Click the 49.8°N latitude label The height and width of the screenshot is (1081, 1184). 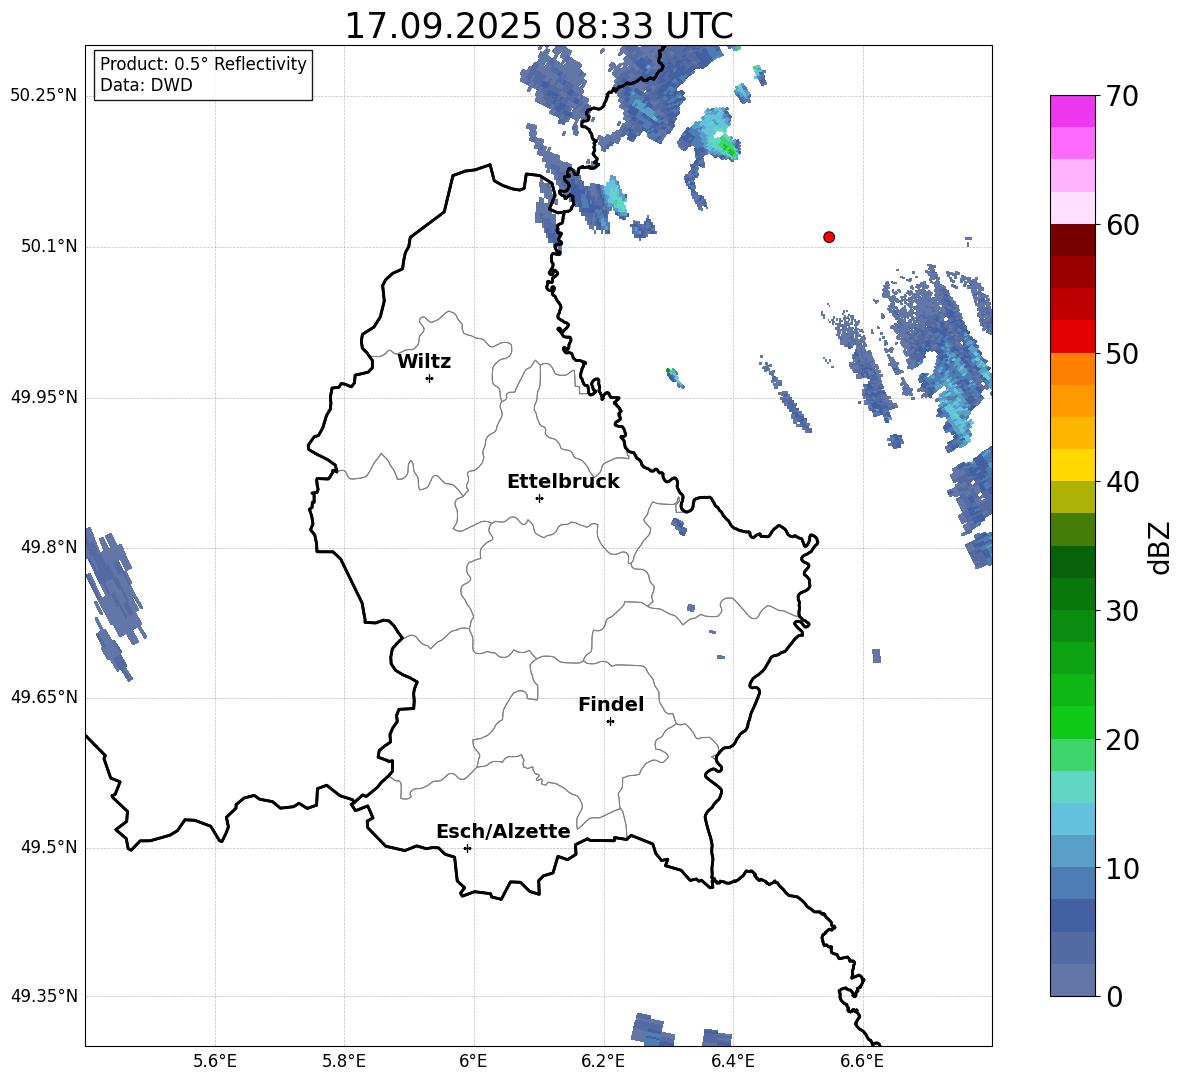[49, 547]
